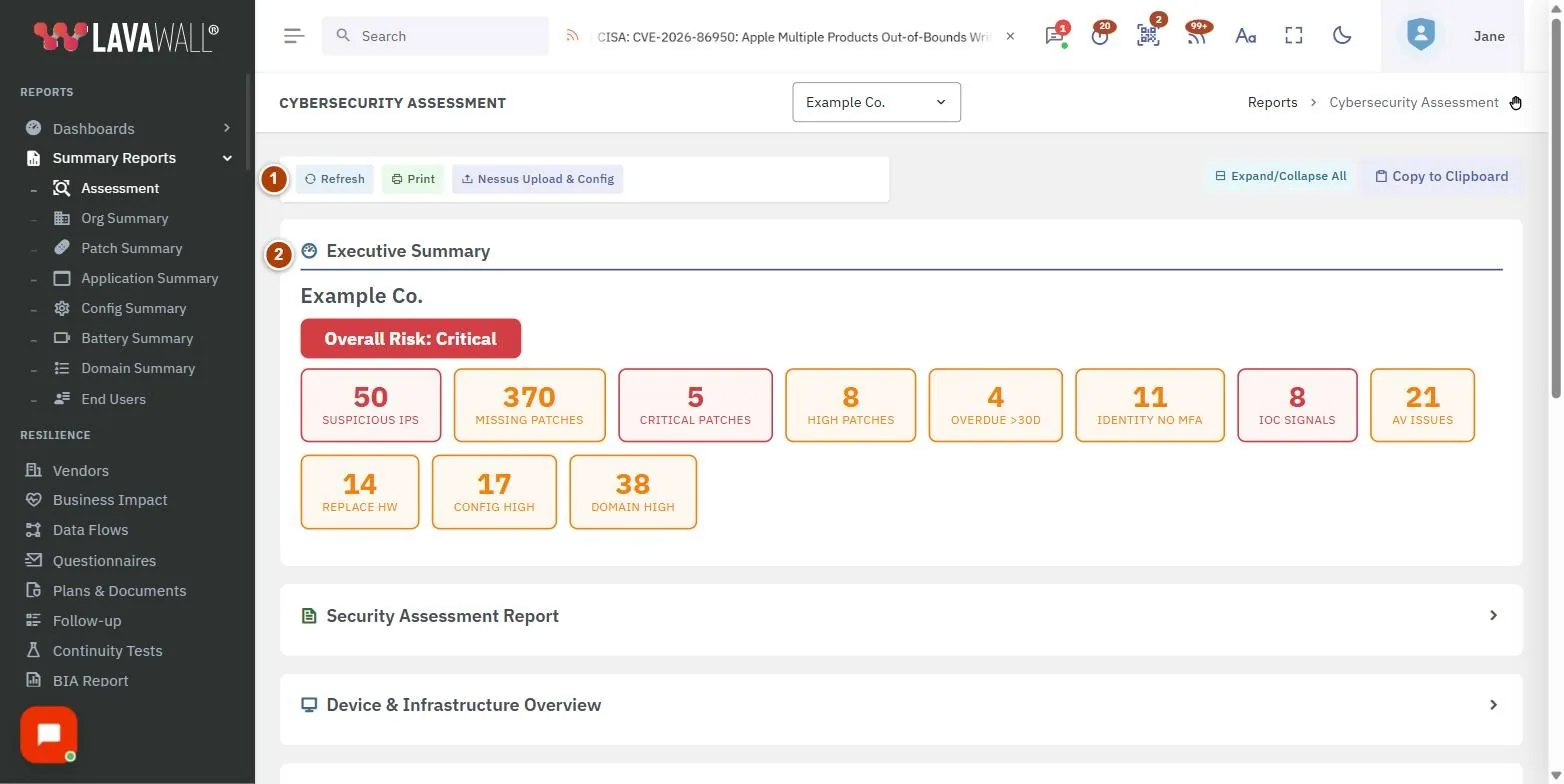Expand the Security Assessment Report section
Screen dimensions: 1564x784
click(x=901, y=616)
